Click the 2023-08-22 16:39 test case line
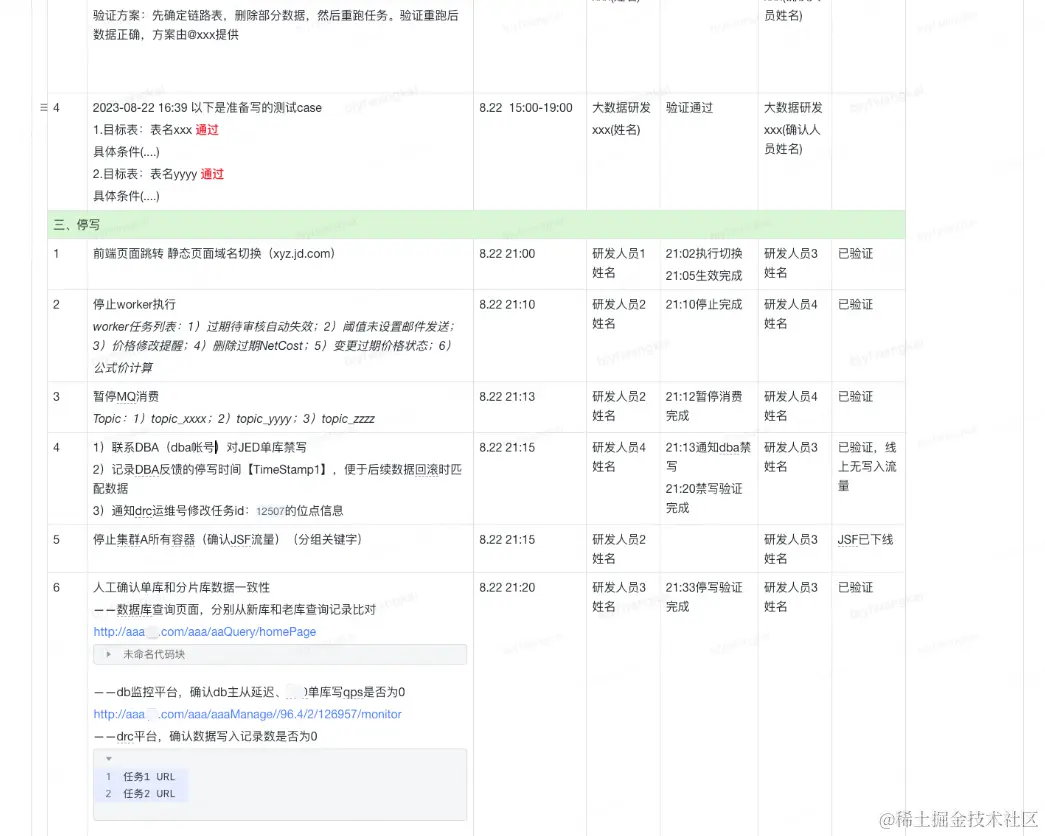 click(207, 107)
